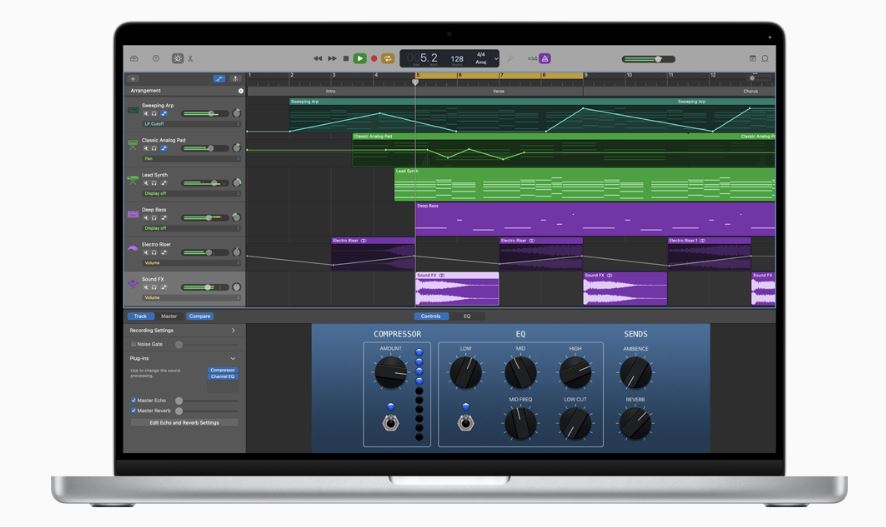
Task: Open the Compressor plug-in slot
Action: pos(223,370)
